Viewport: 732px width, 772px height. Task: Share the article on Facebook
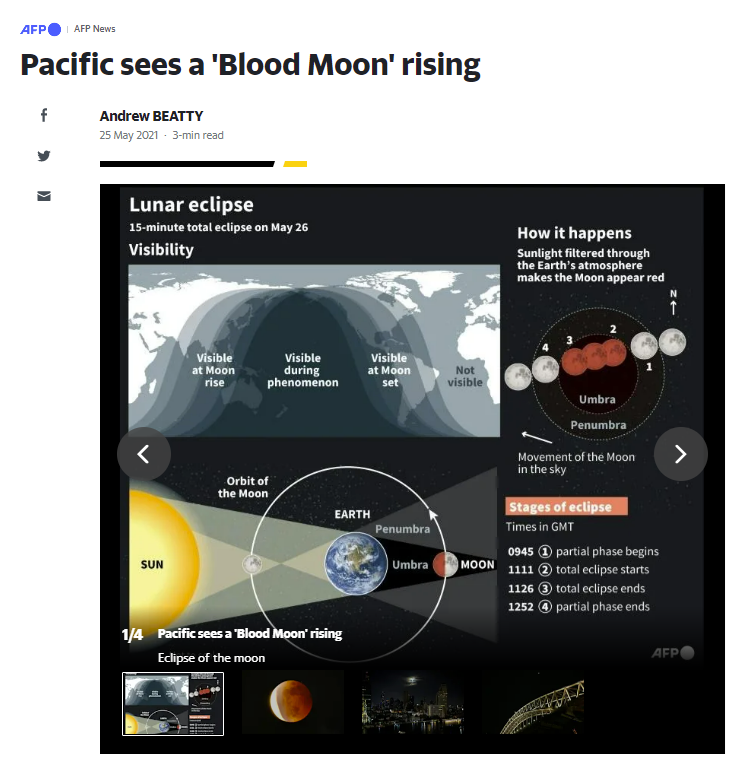pos(44,116)
